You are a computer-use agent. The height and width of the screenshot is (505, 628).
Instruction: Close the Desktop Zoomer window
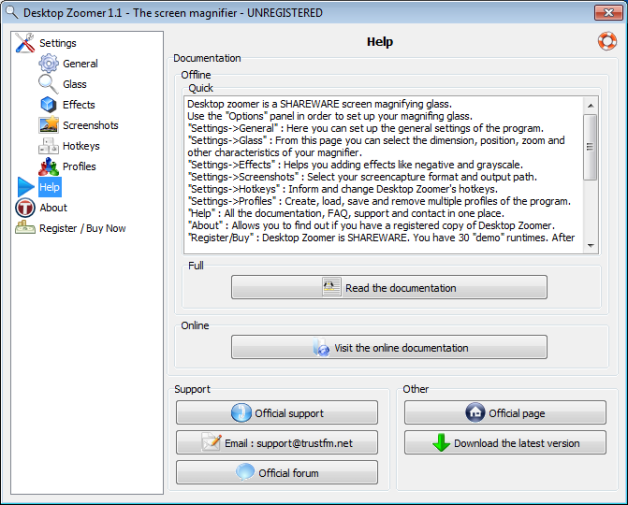coord(608,12)
